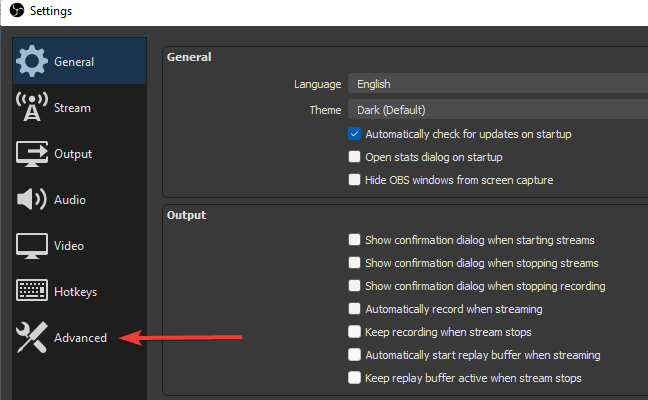This screenshot has height=400, width=648.
Task: Click the Hotkeys keyboard icon
Action: [32, 292]
